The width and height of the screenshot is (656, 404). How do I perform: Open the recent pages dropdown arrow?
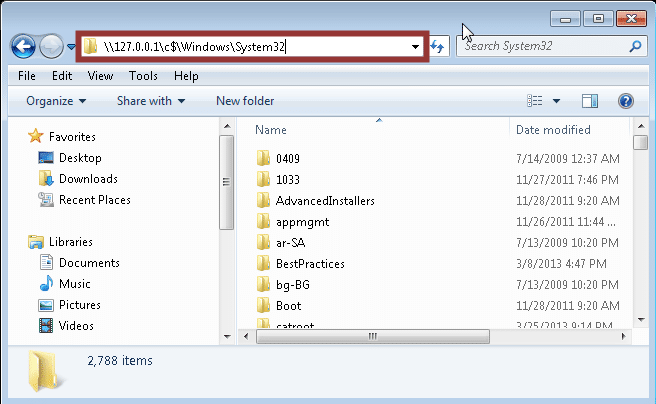point(72,47)
